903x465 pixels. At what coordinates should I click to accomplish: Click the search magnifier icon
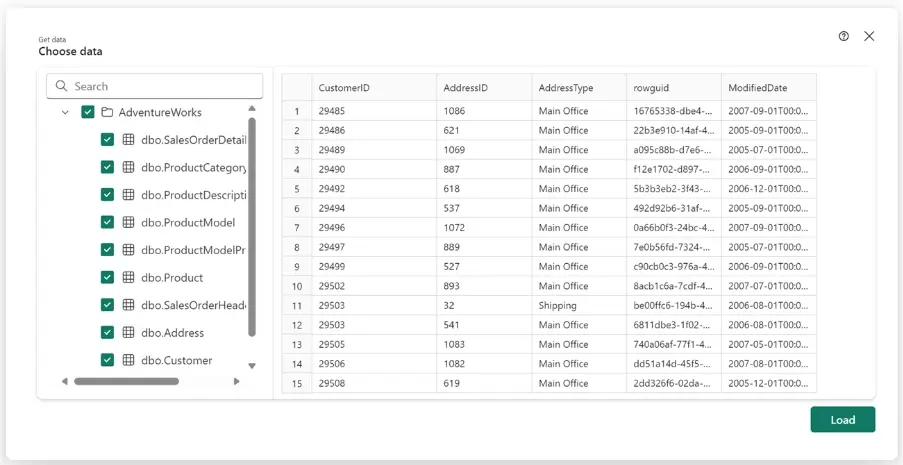pyautogui.click(x=62, y=86)
